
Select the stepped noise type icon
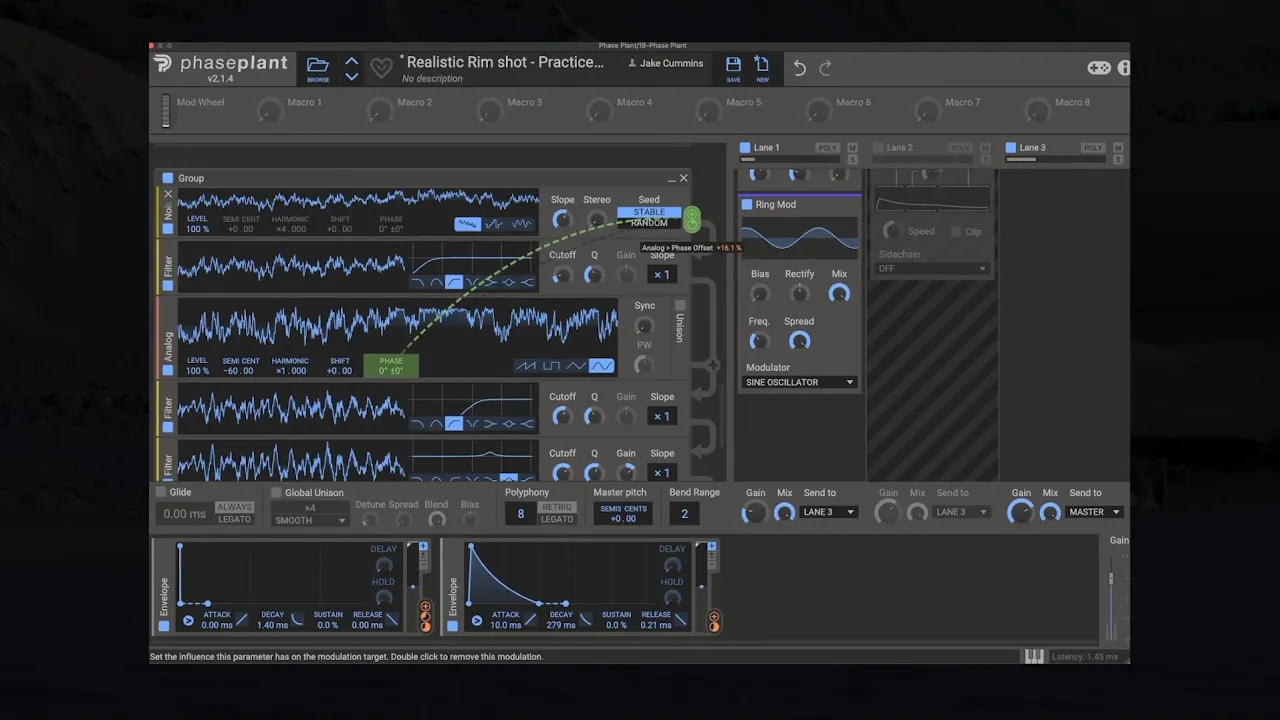coord(494,224)
